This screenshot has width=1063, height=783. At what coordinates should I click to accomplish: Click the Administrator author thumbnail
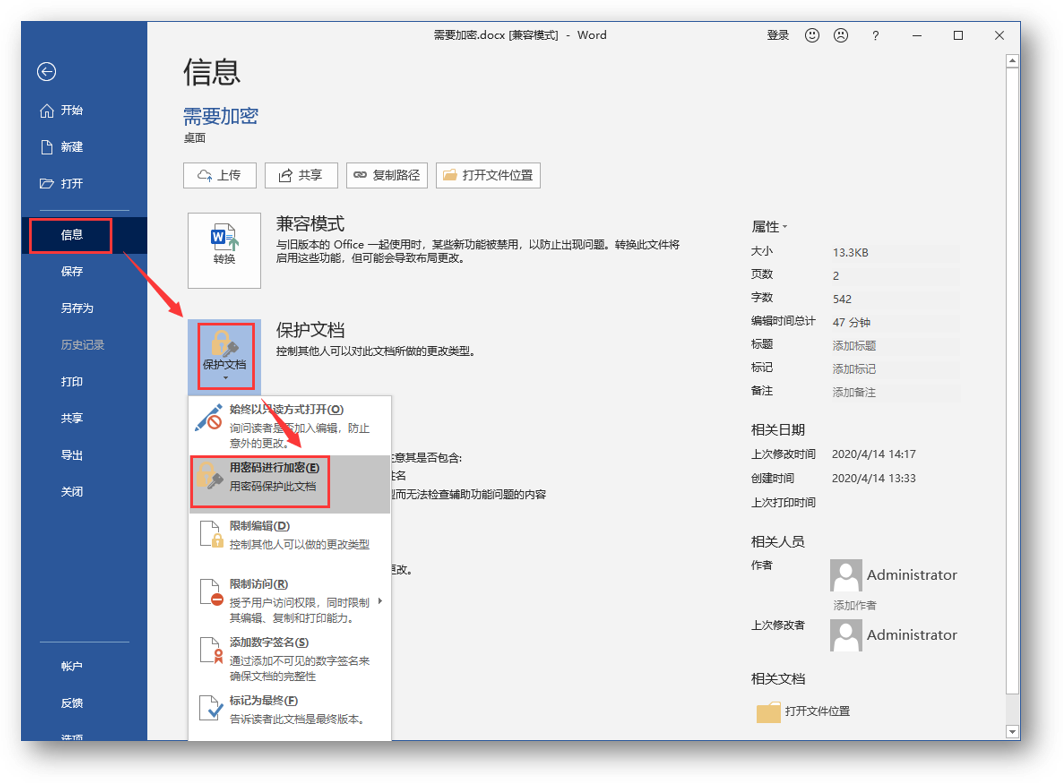[845, 574]
